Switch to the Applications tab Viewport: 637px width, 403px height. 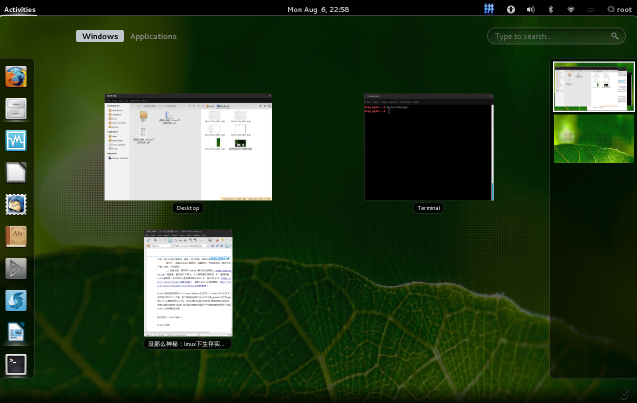click(153, 36)
